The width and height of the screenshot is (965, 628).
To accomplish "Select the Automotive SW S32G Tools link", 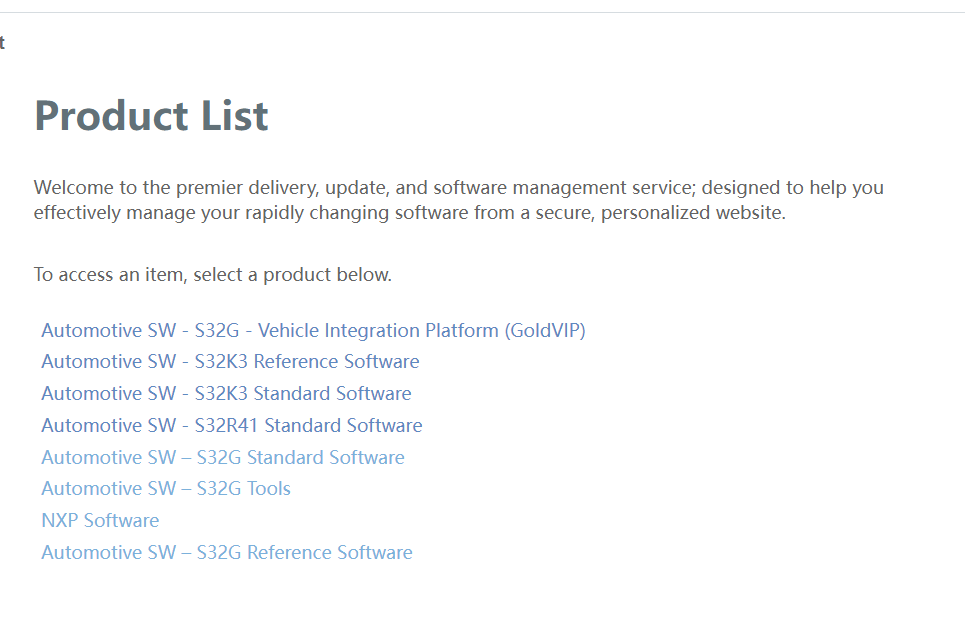I will pyautogui.click(x=166, y=488).
